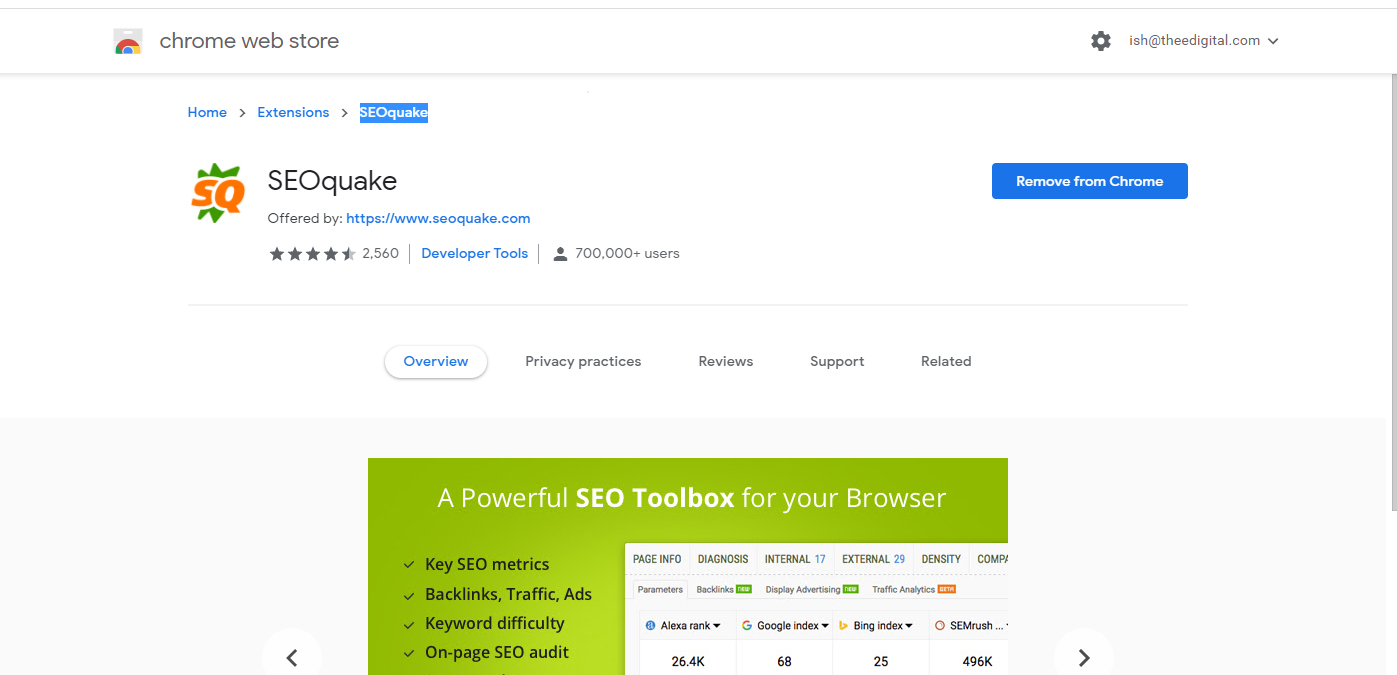This screenshot has width=1397, height=675.
Task: Go to previous screenshot with left arrow
Action: 292,658
